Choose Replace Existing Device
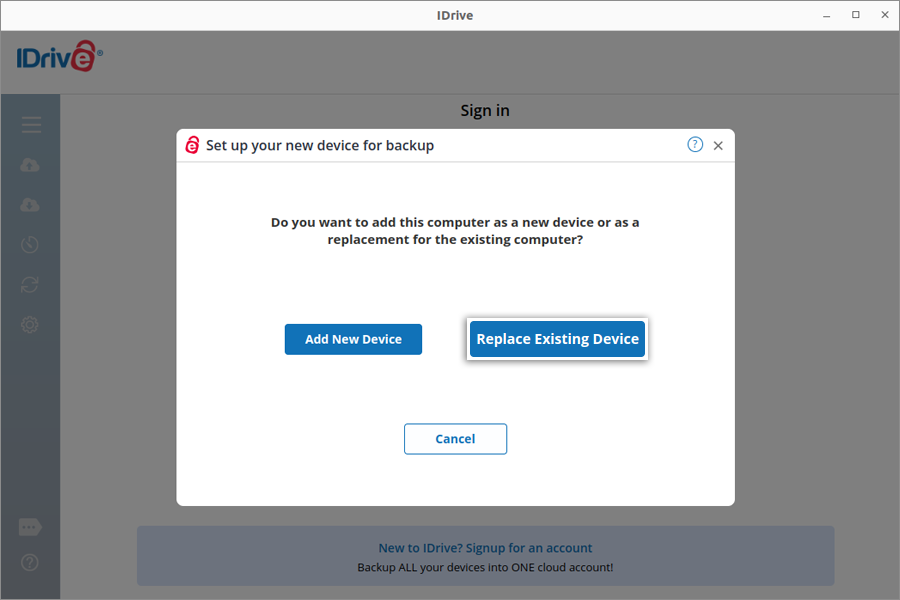Screen dimensions: 900x600 [x=557, y=339]
